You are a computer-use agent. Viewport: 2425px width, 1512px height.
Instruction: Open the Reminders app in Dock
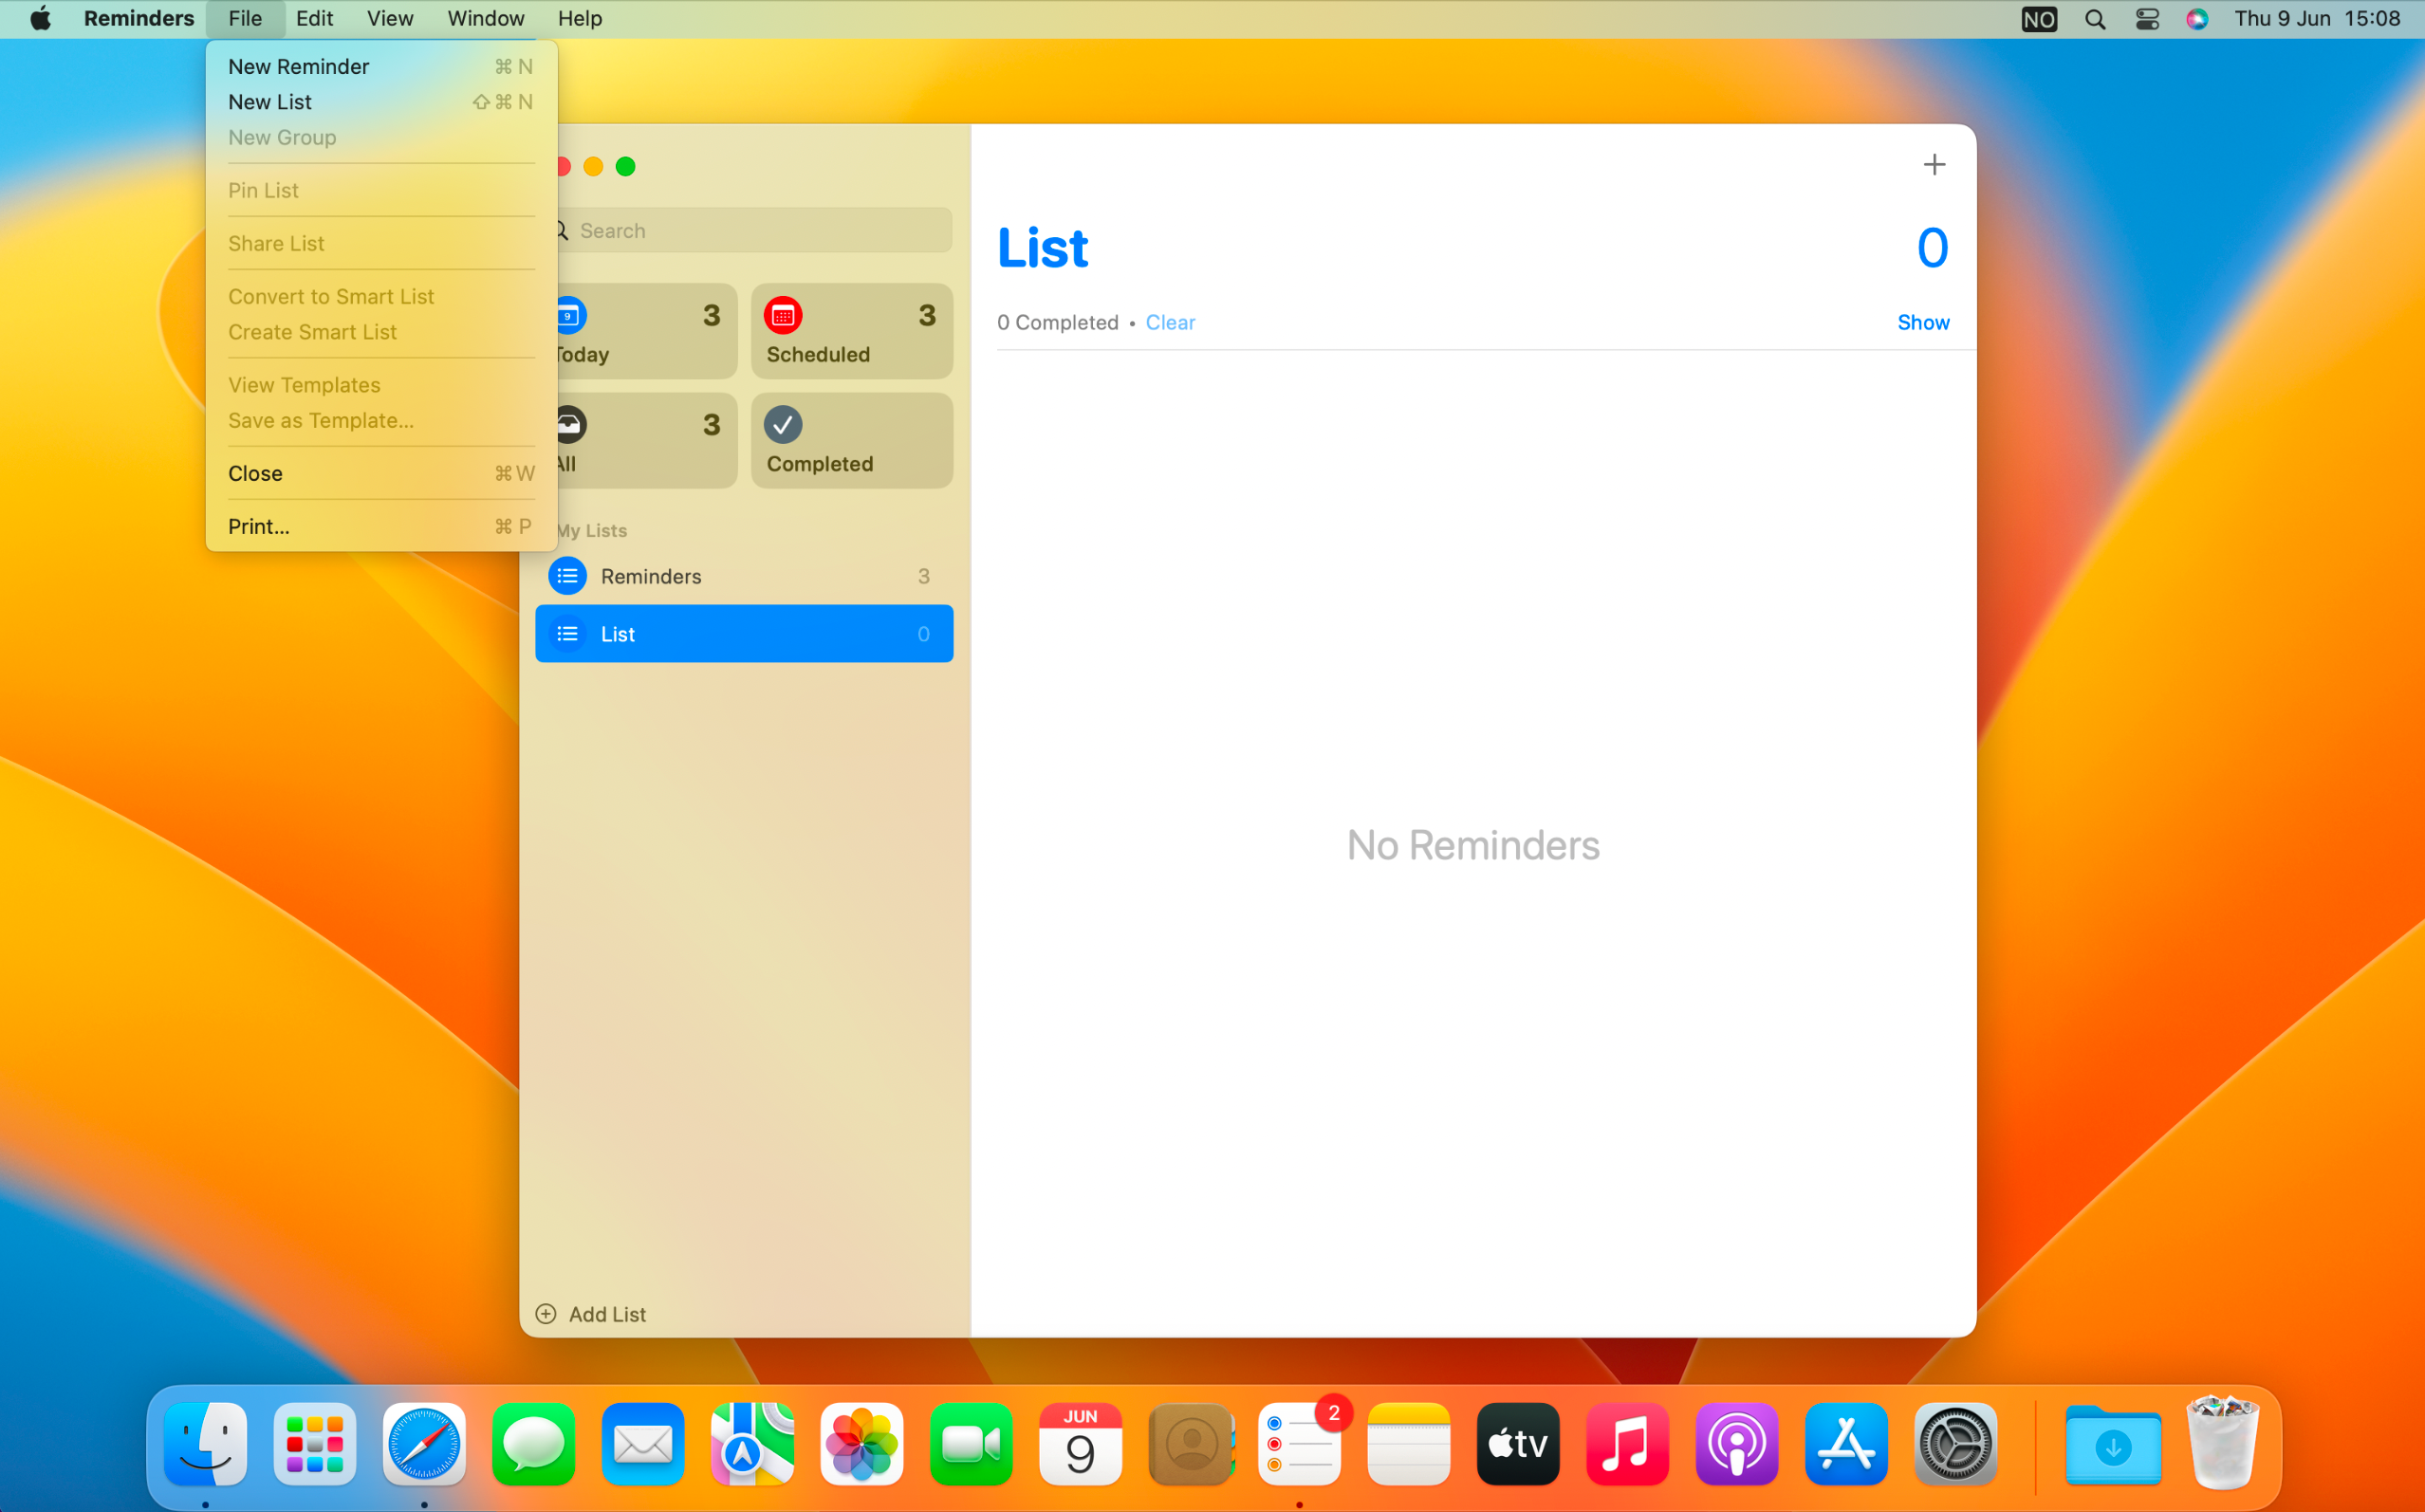1298,1444
